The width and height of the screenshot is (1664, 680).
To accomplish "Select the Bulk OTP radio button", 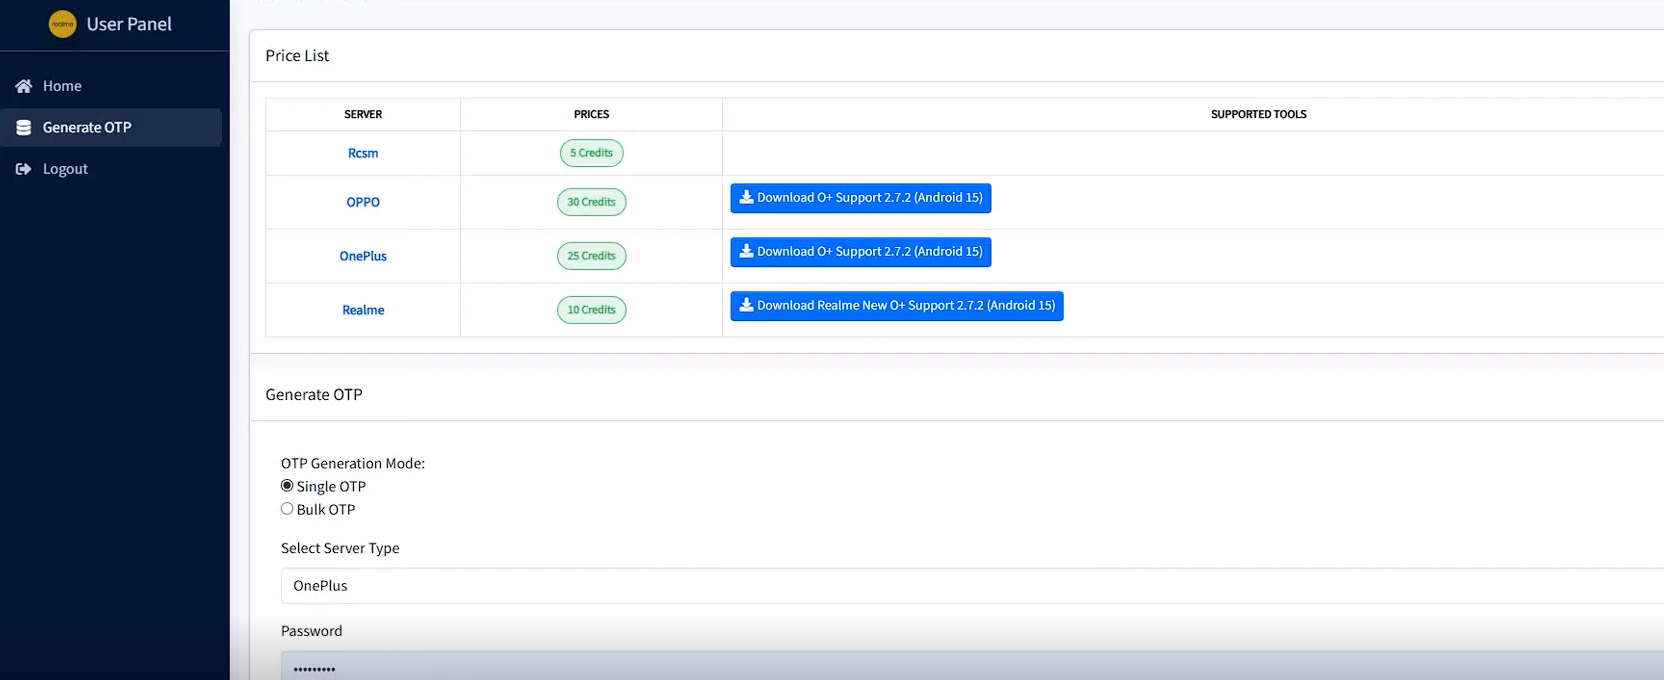I will click(287, 509).
